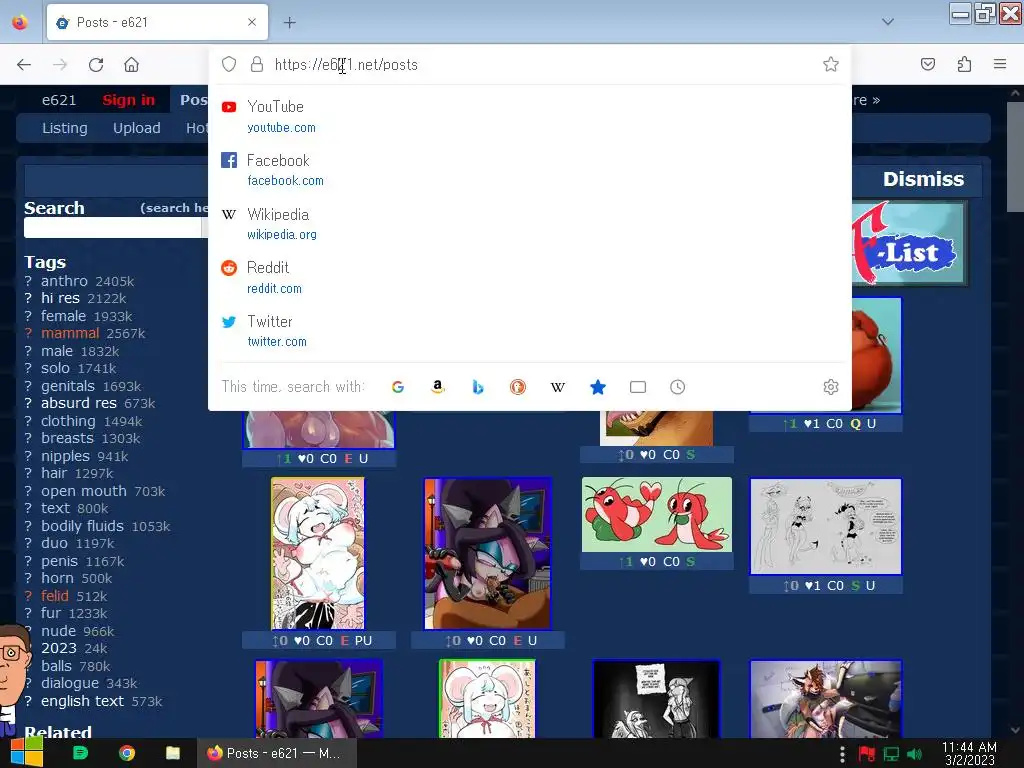Viewport: 1024px width, 768px height.
Task: Click the red Sign in link
Action: 129,100
